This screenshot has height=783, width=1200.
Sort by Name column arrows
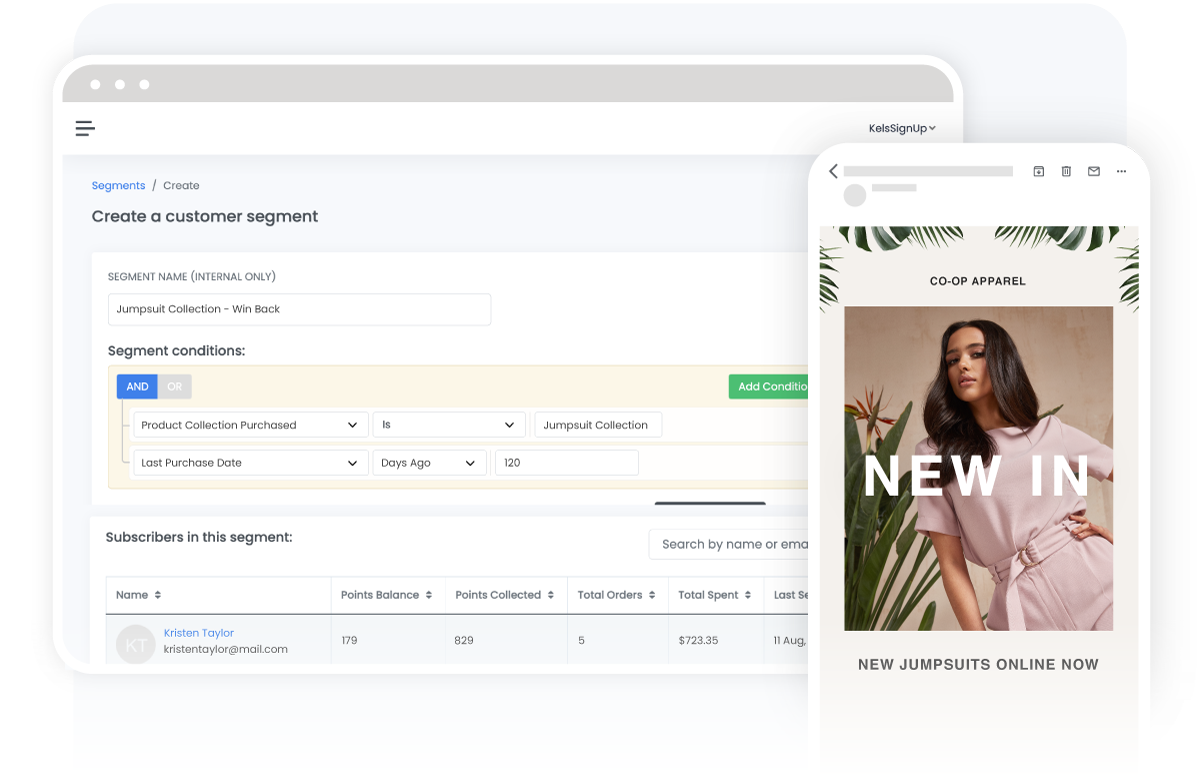coord(158,595)
